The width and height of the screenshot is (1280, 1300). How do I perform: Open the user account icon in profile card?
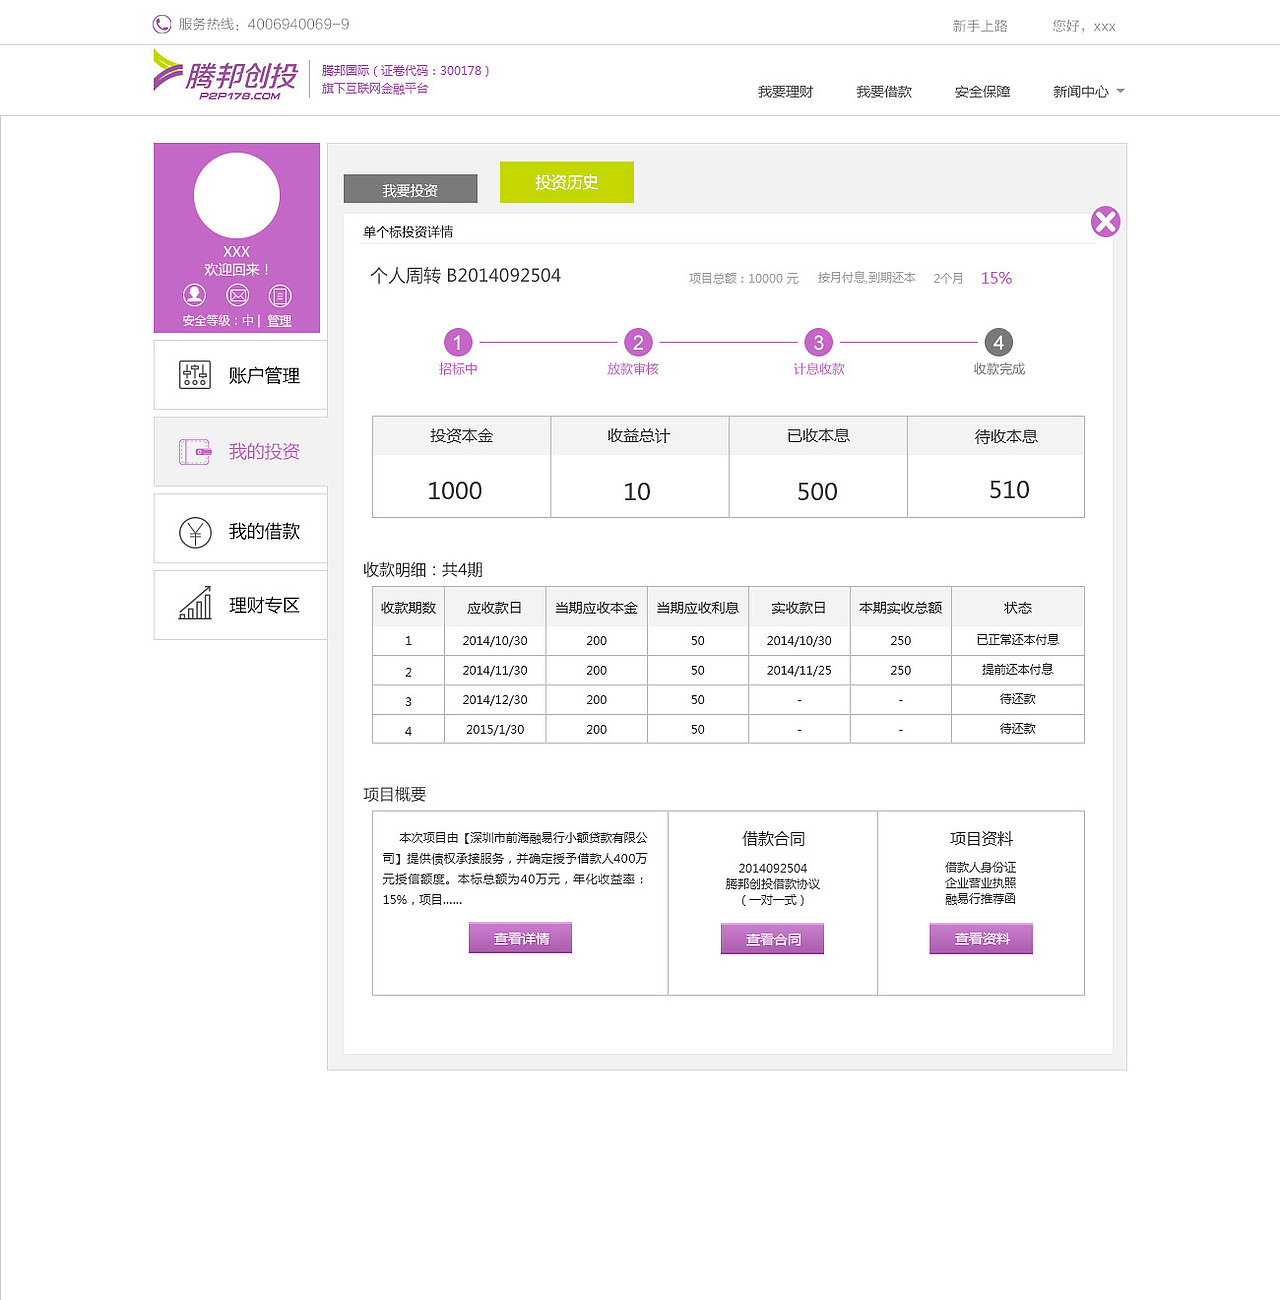pos(195,295)
